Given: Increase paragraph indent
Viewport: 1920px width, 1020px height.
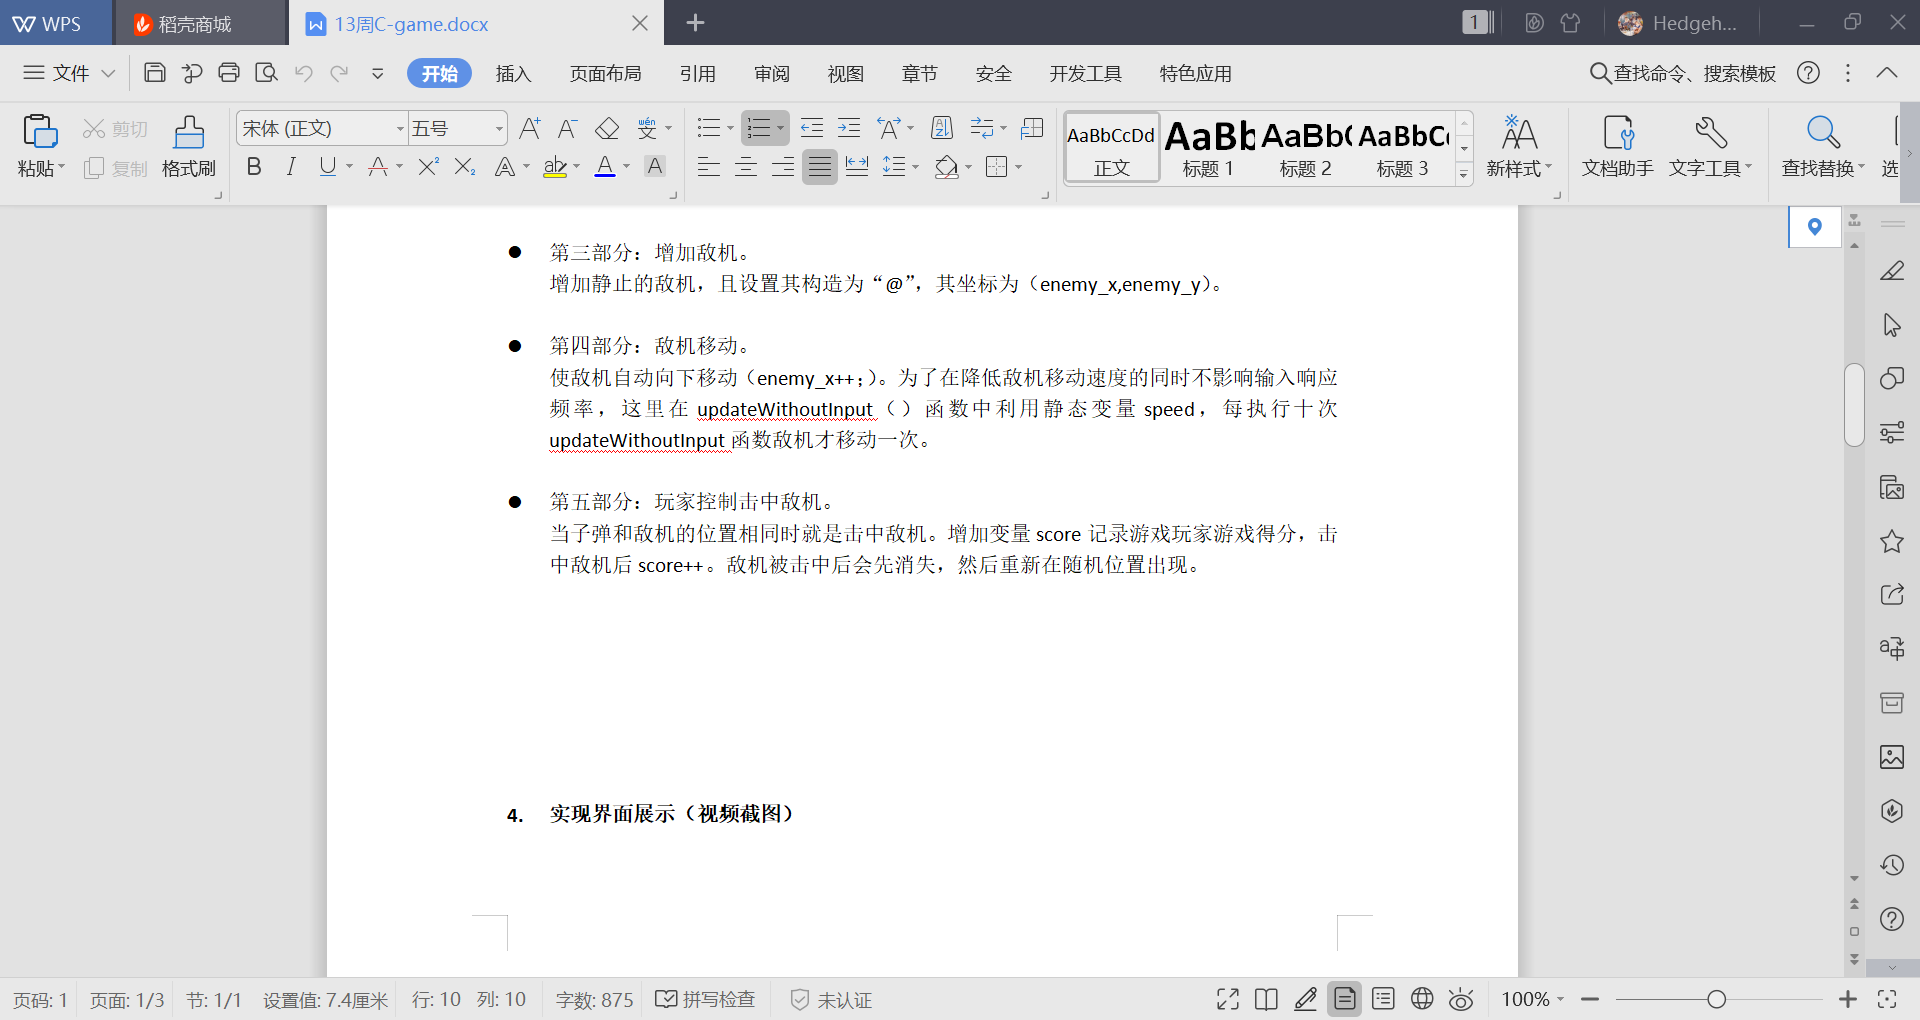Looking at the screenshot, I should tap(849, 128).
